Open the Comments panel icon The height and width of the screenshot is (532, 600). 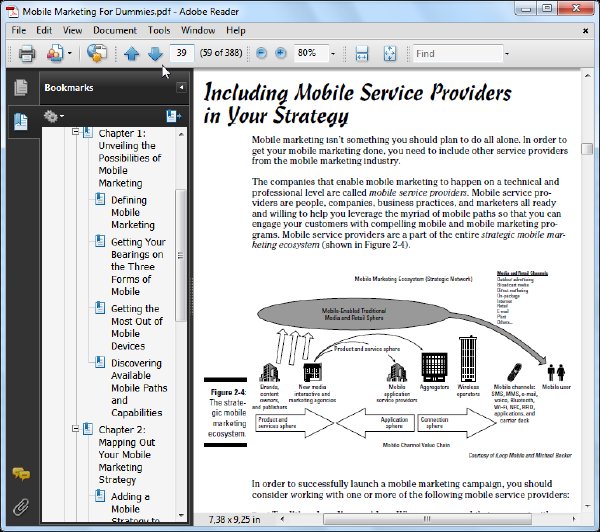pyautogui.click(x=21, y=474)
